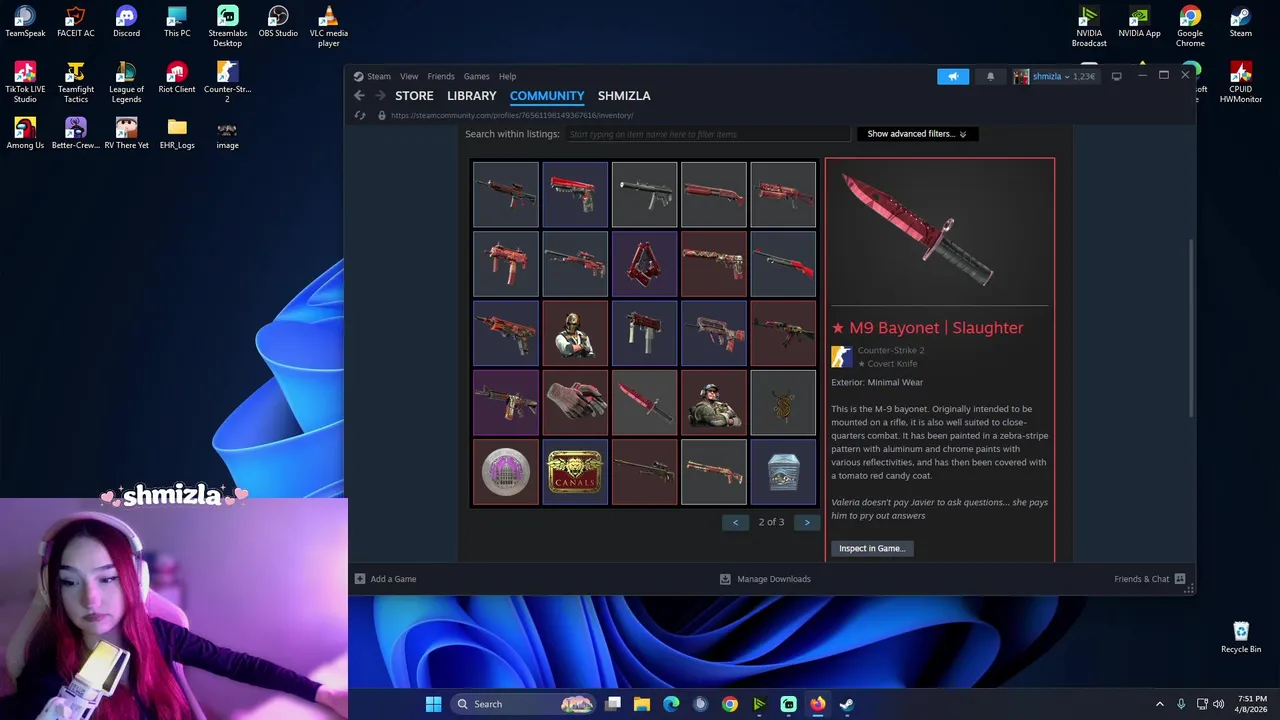Open Among Us desktop icon
The image size is (1280, 720).
tap(25, 134)
